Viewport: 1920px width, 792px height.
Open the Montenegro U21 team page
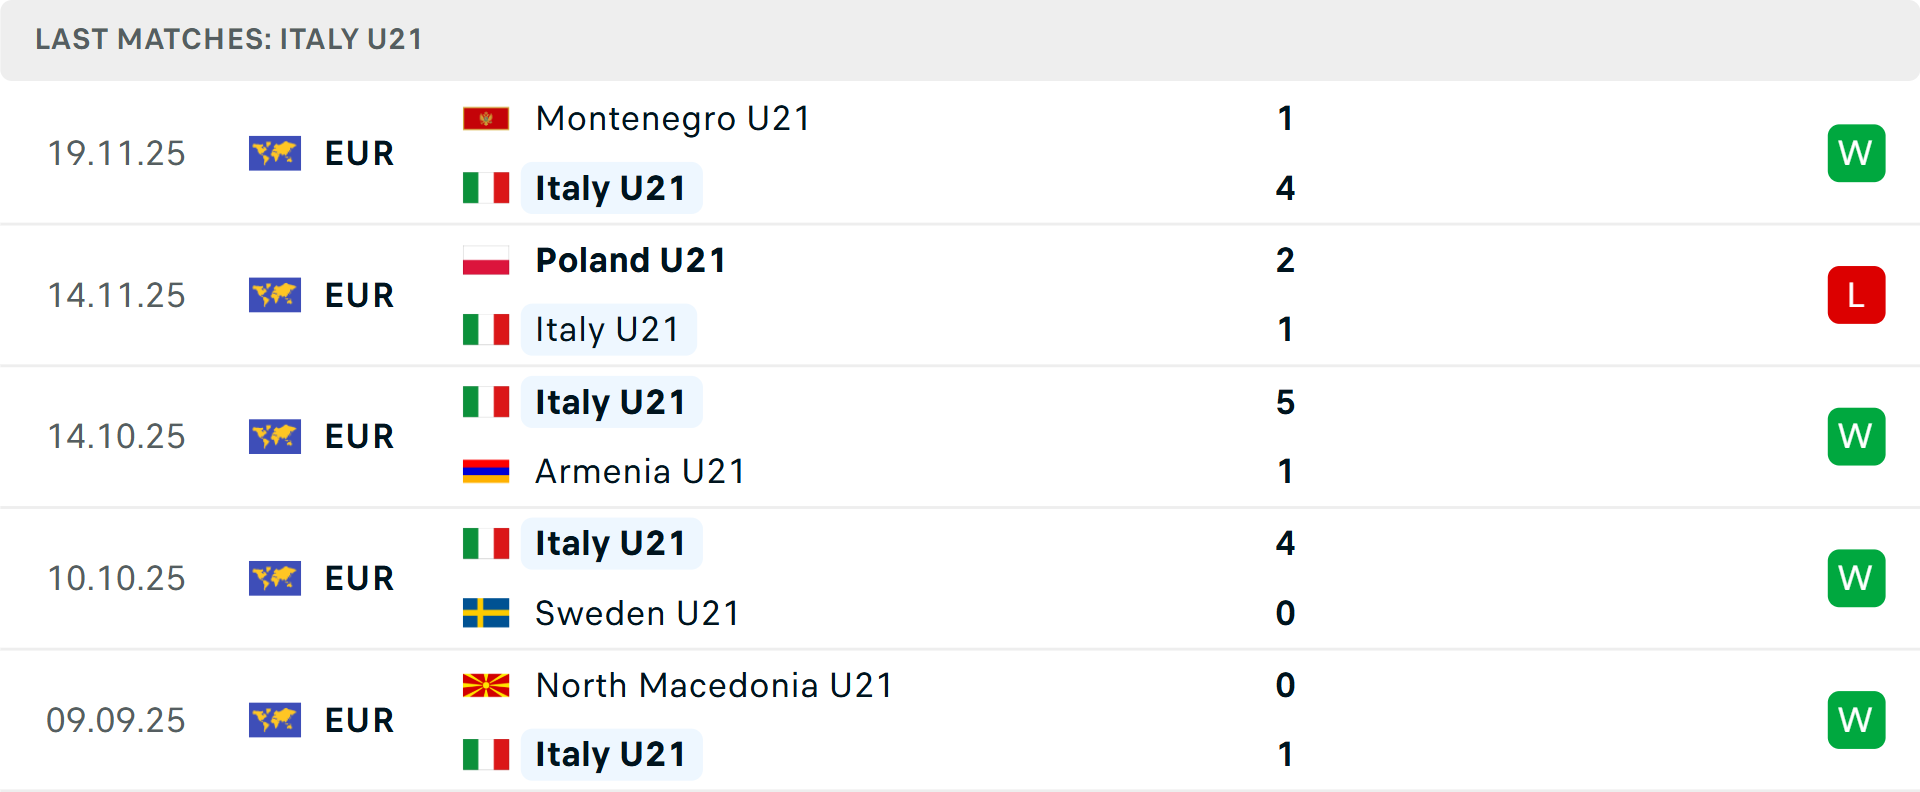tap(672, 117)
